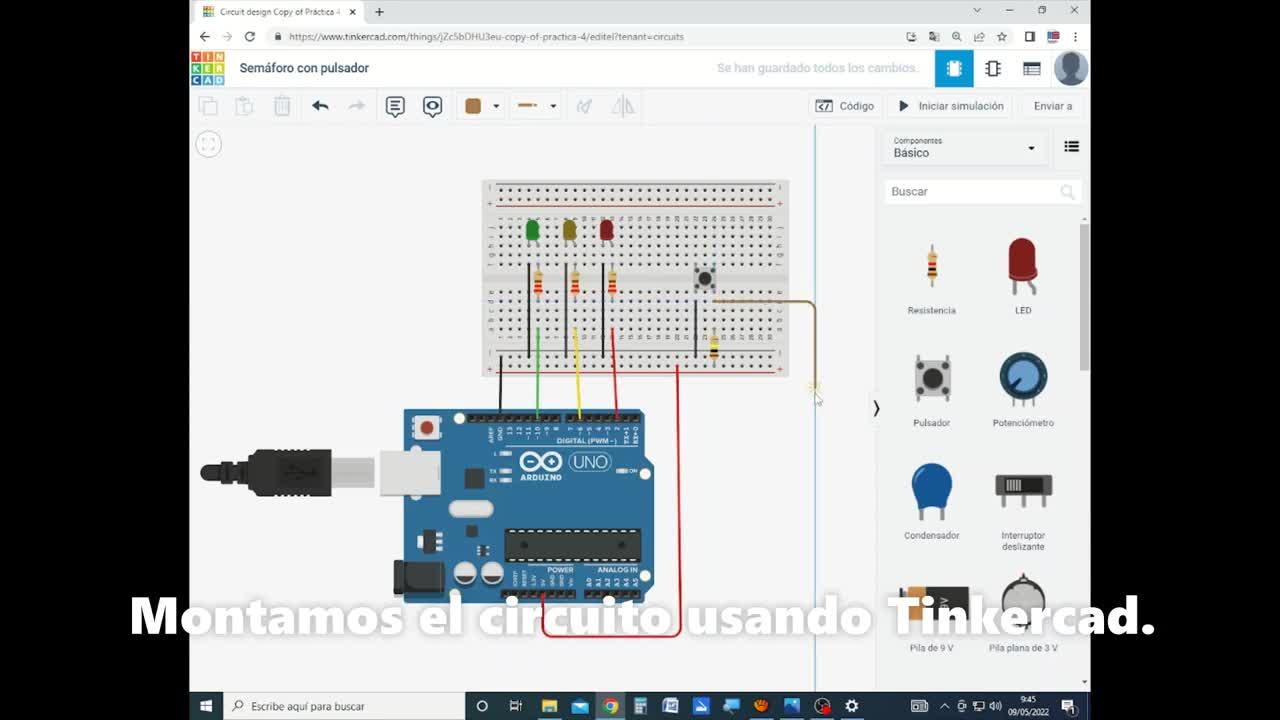Click the brown wire color swatch

473,106
